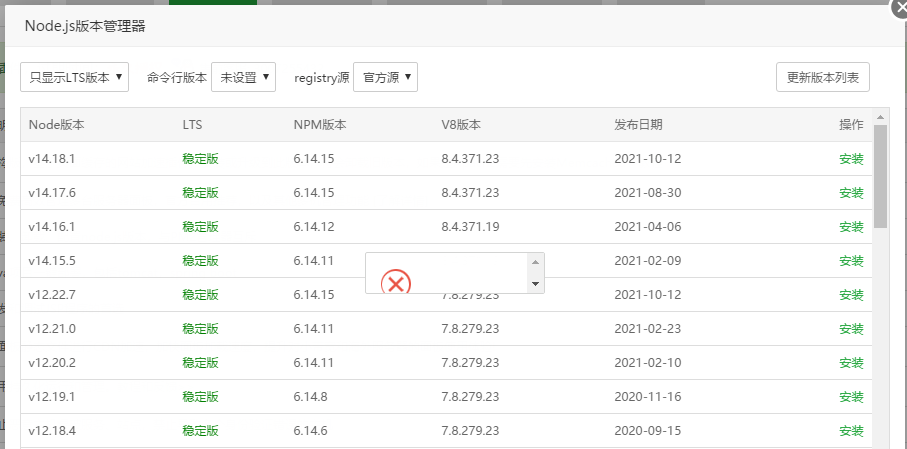907x449 pixels.
Task: Install Node v12.18.4 via 安装 link
Action: click(851, 431)
